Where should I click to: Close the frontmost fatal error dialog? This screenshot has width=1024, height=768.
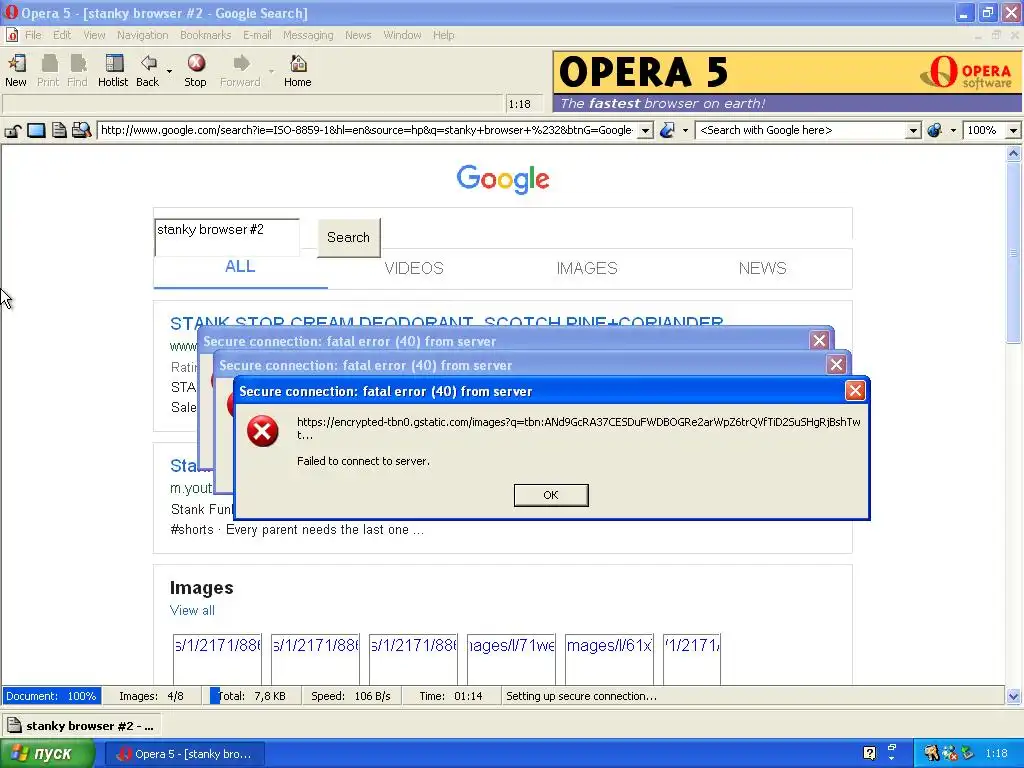(x=855, y=391)
